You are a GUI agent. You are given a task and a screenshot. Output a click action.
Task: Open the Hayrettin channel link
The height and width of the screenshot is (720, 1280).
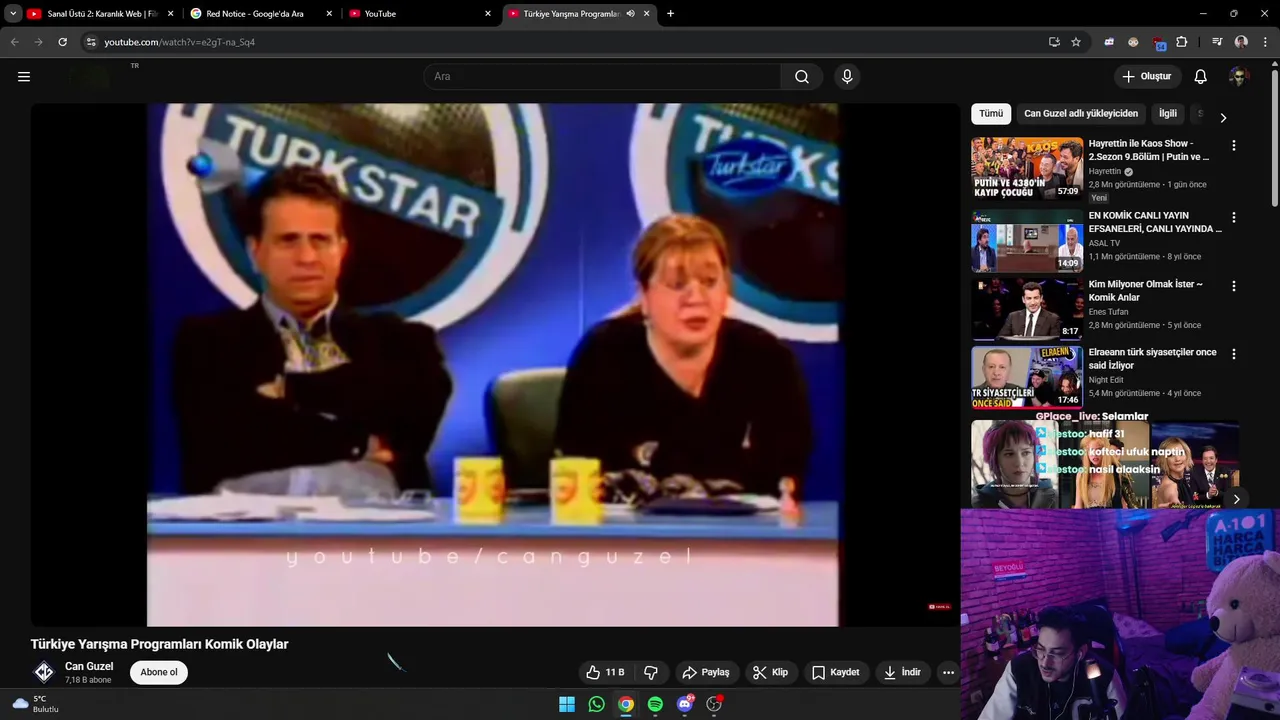click(1105, 171)
